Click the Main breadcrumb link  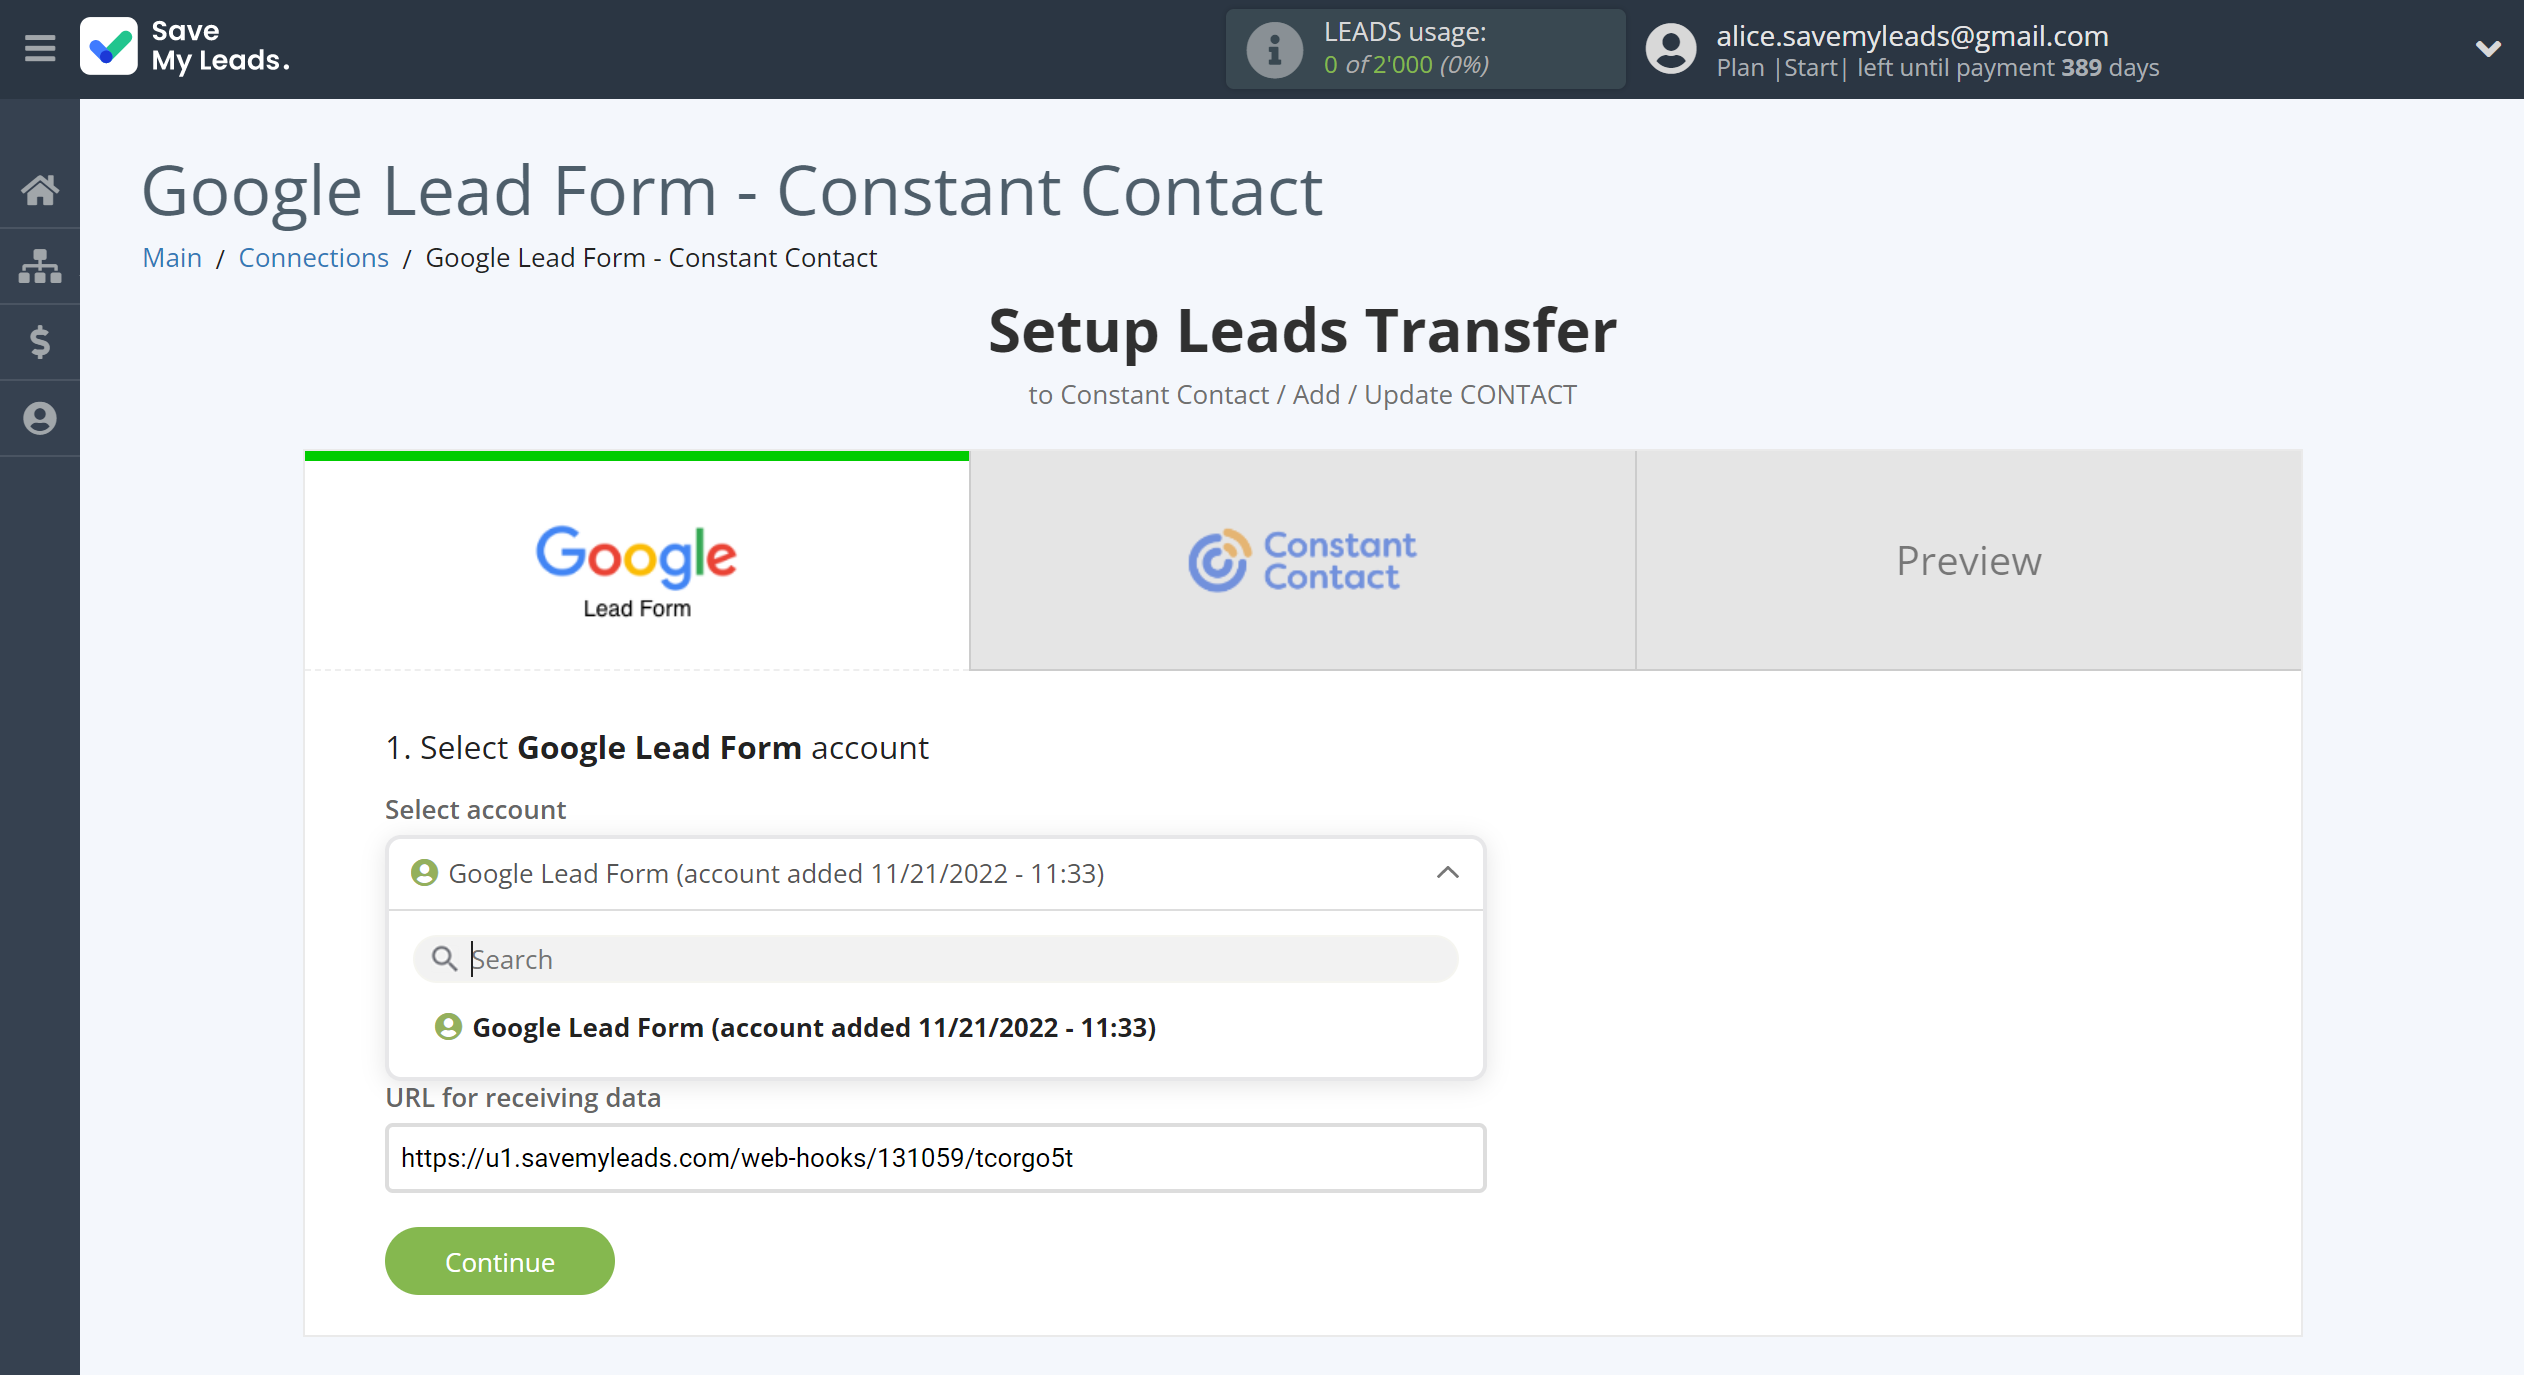171,257
